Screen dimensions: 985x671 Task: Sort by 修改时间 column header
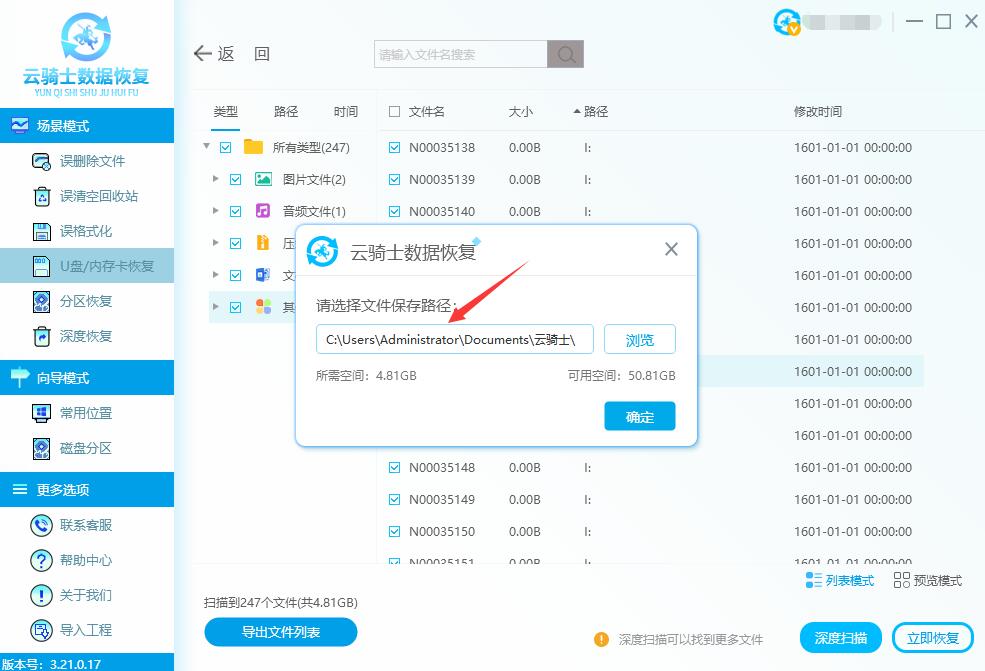point(818,112)
